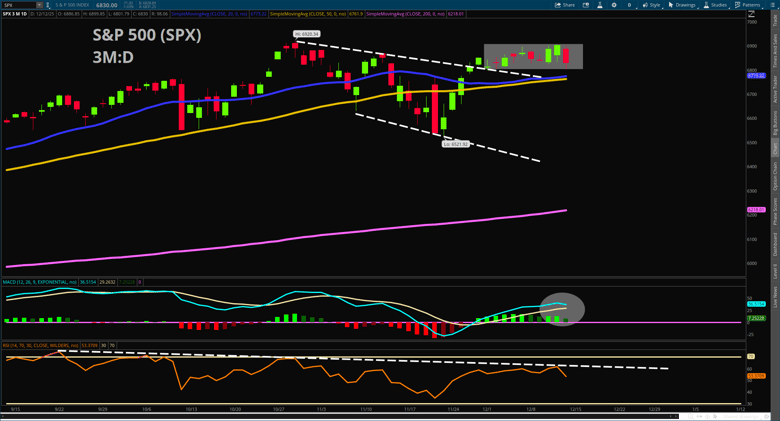
Task: Click the 6761.9 SMA value box
Action: pos(356,14)
